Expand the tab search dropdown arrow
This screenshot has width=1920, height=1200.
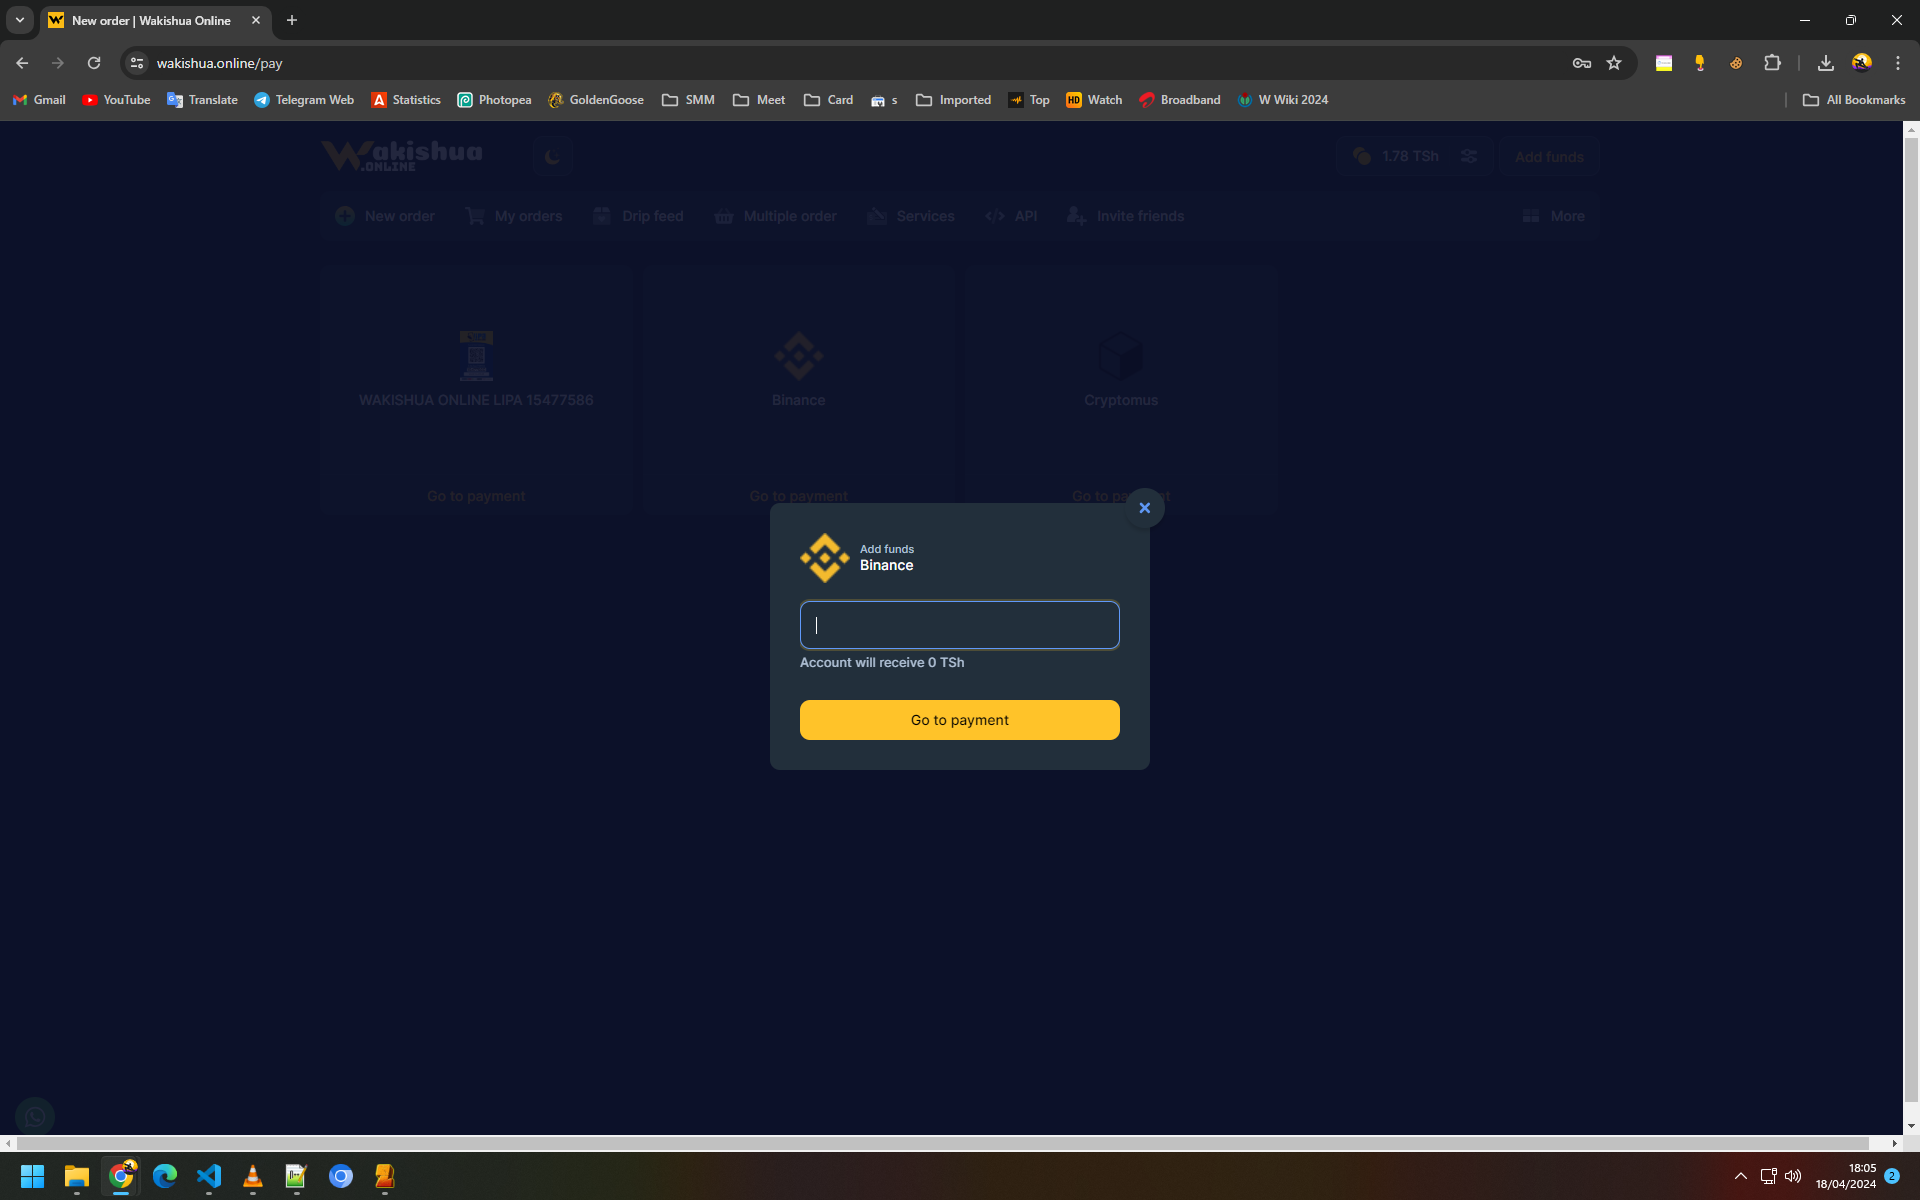(19, 20)
